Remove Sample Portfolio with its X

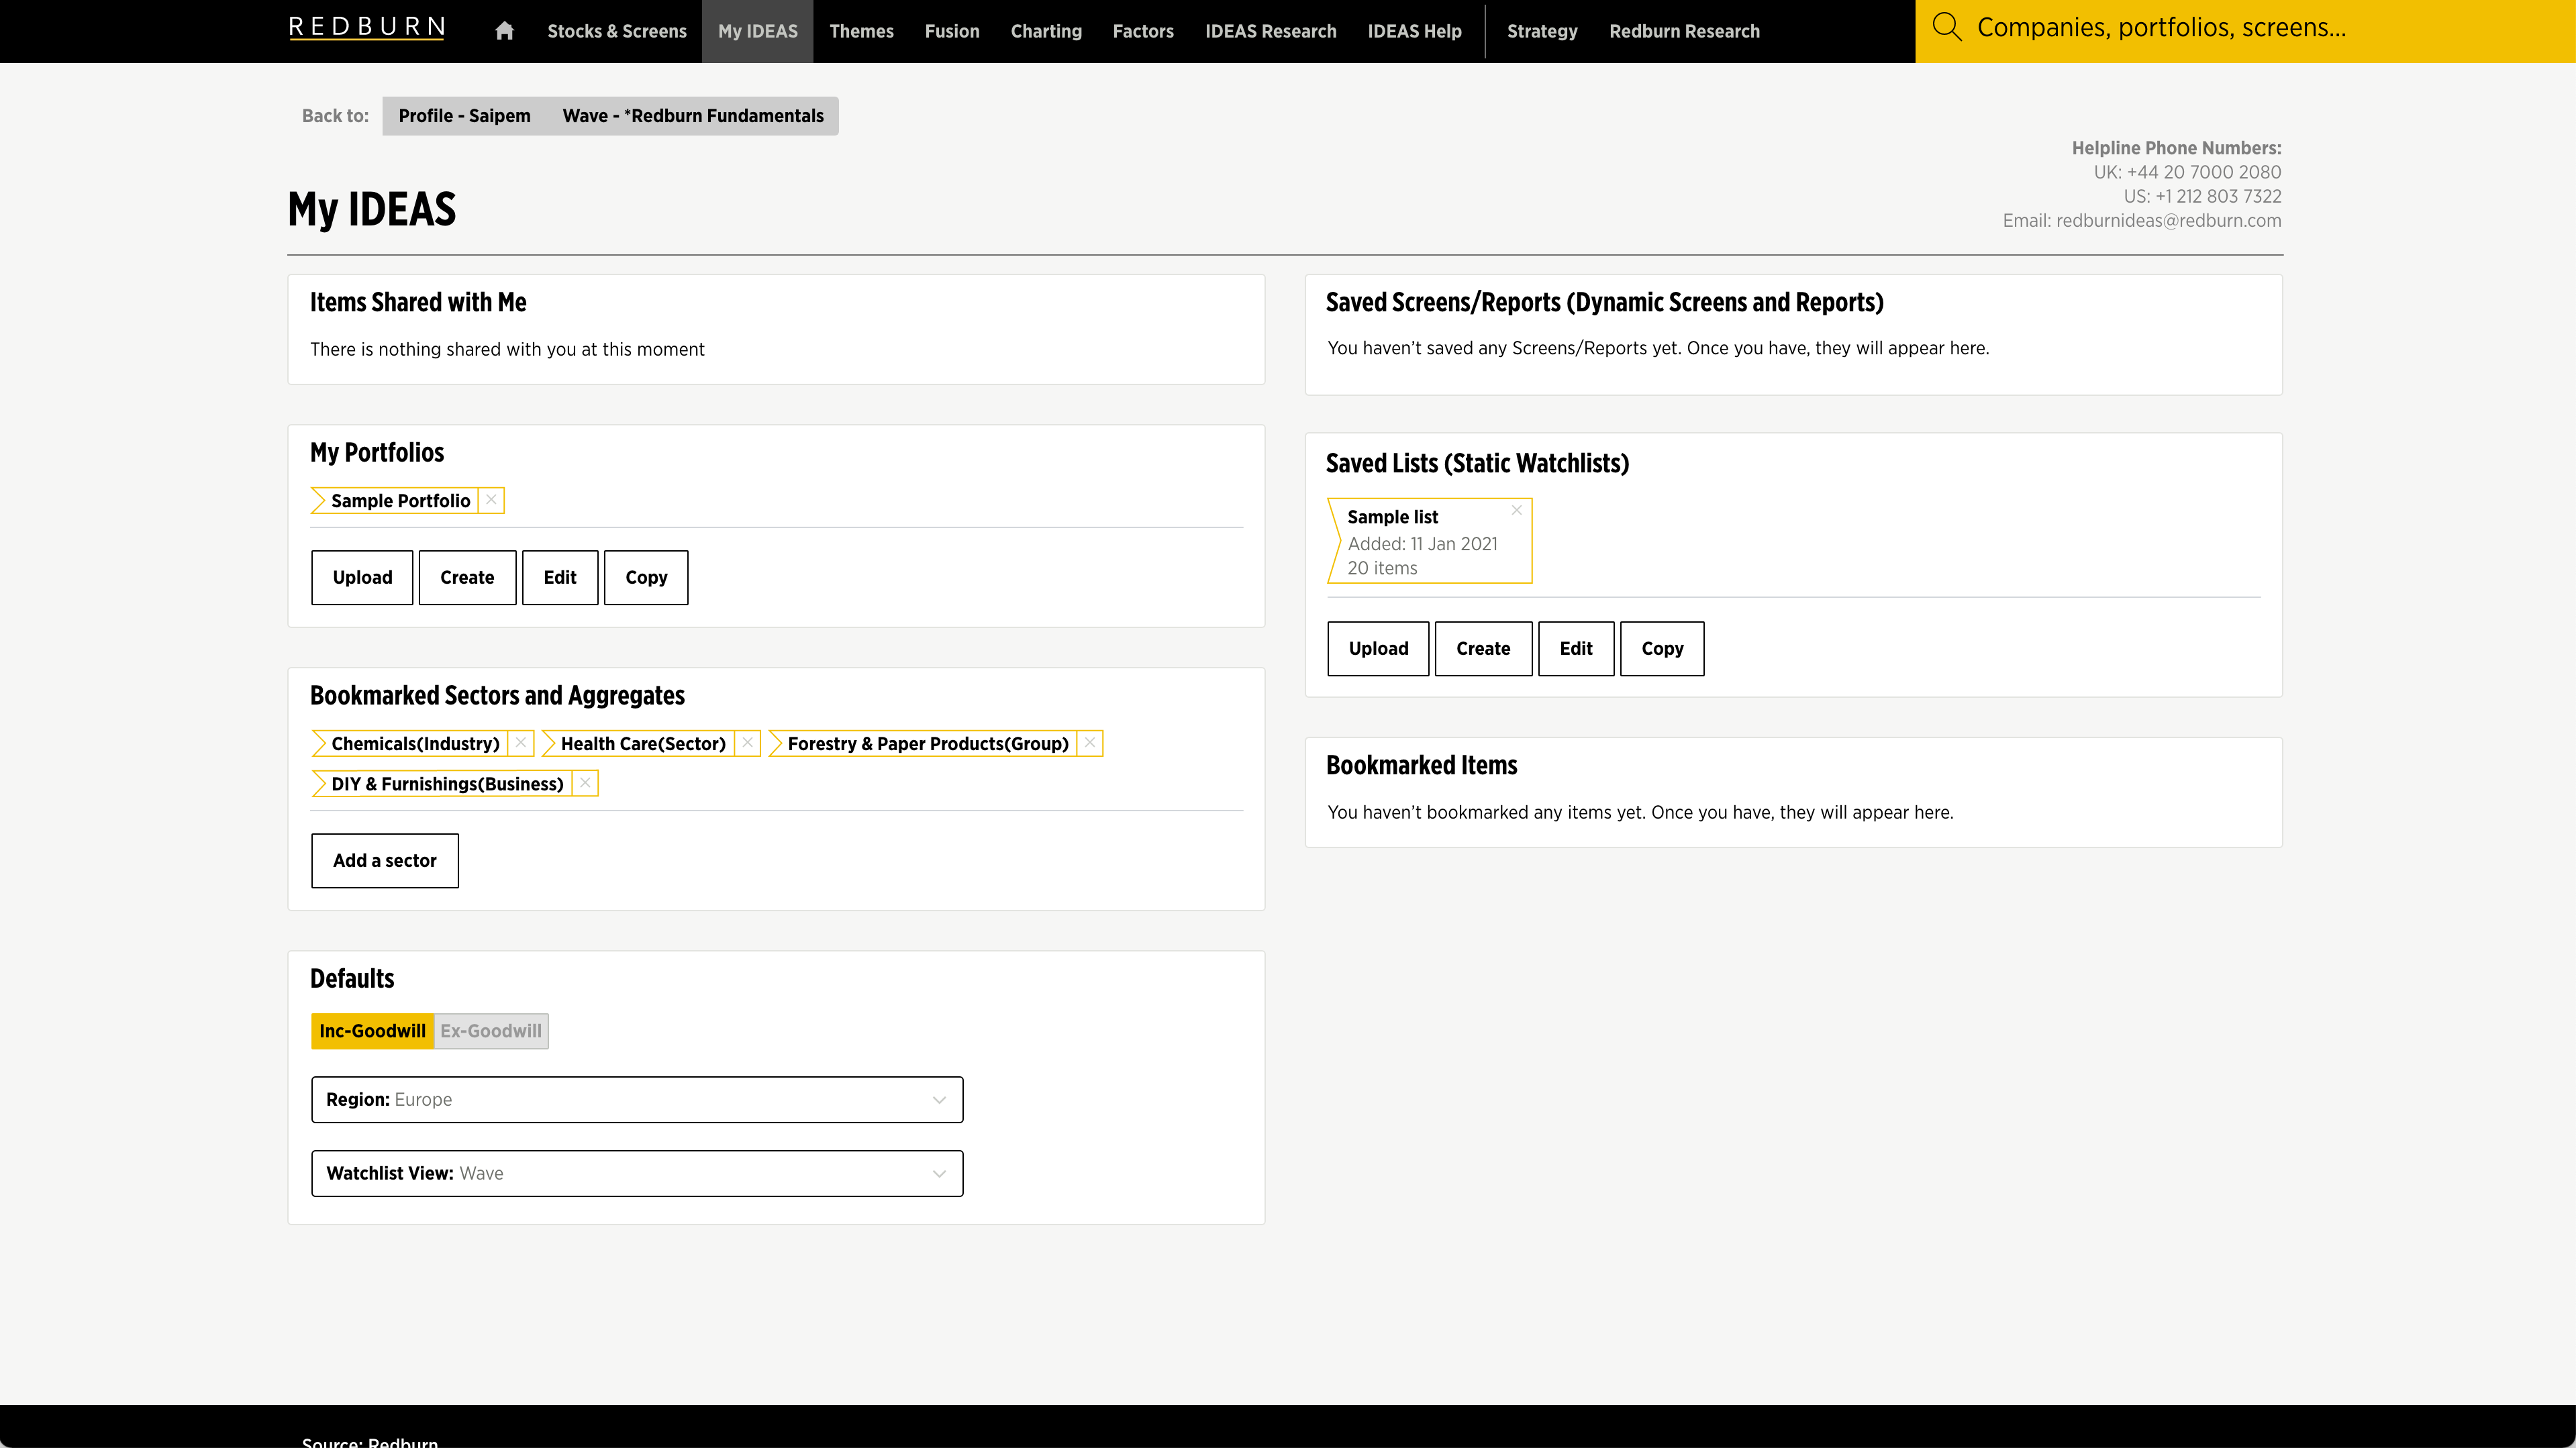tap(491, 500)
